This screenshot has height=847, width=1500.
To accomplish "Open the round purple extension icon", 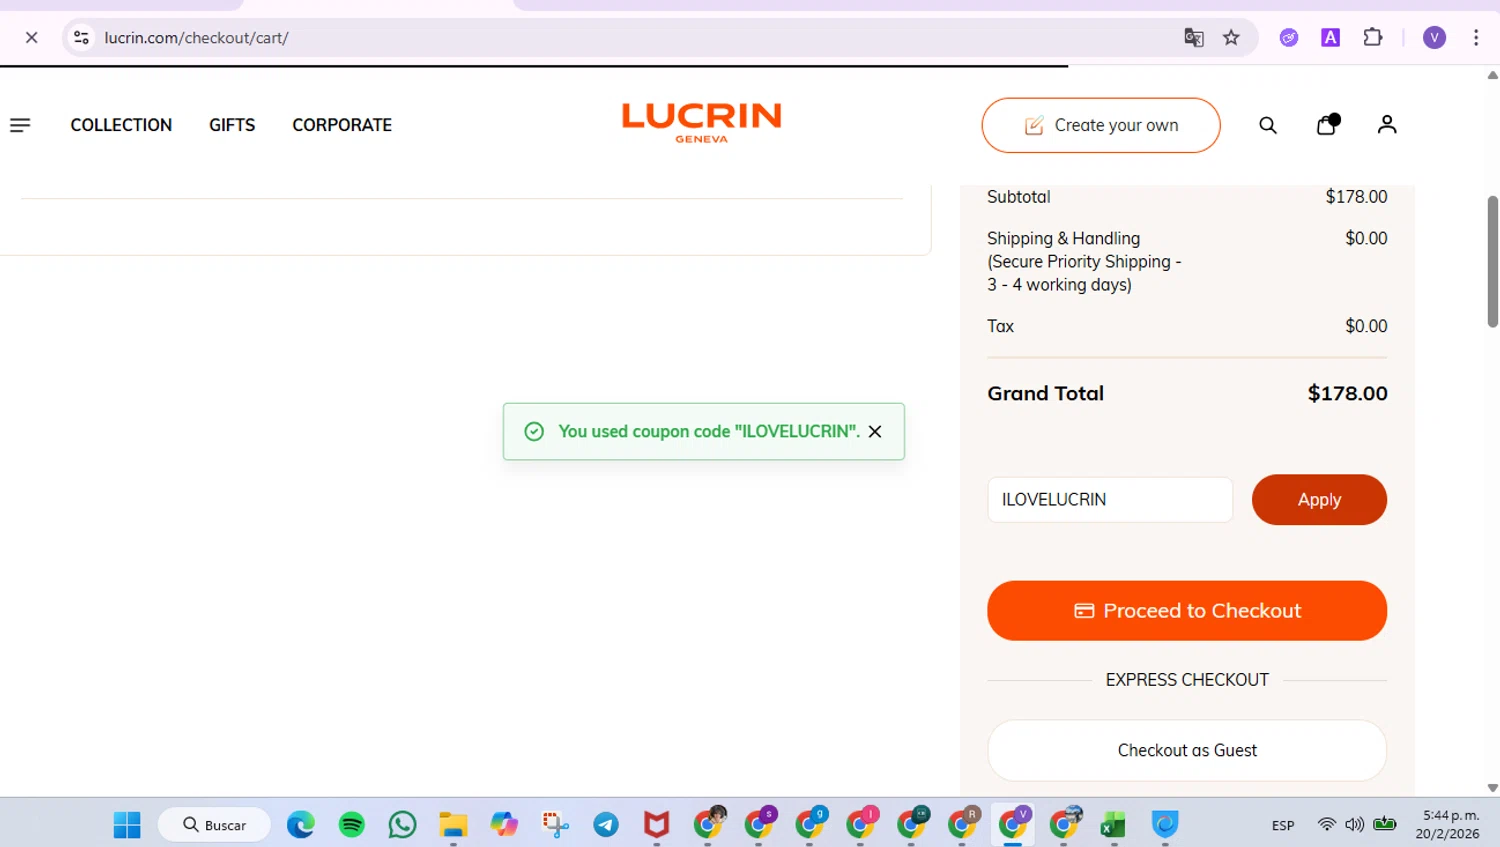I will click(x=1289, y=38).
